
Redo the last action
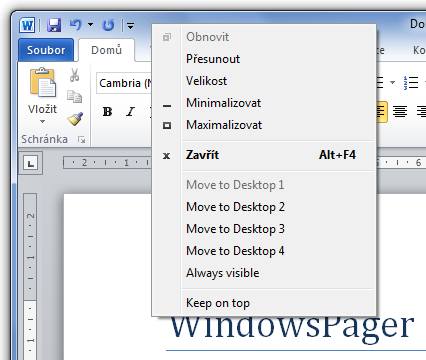tap(108, 25)
